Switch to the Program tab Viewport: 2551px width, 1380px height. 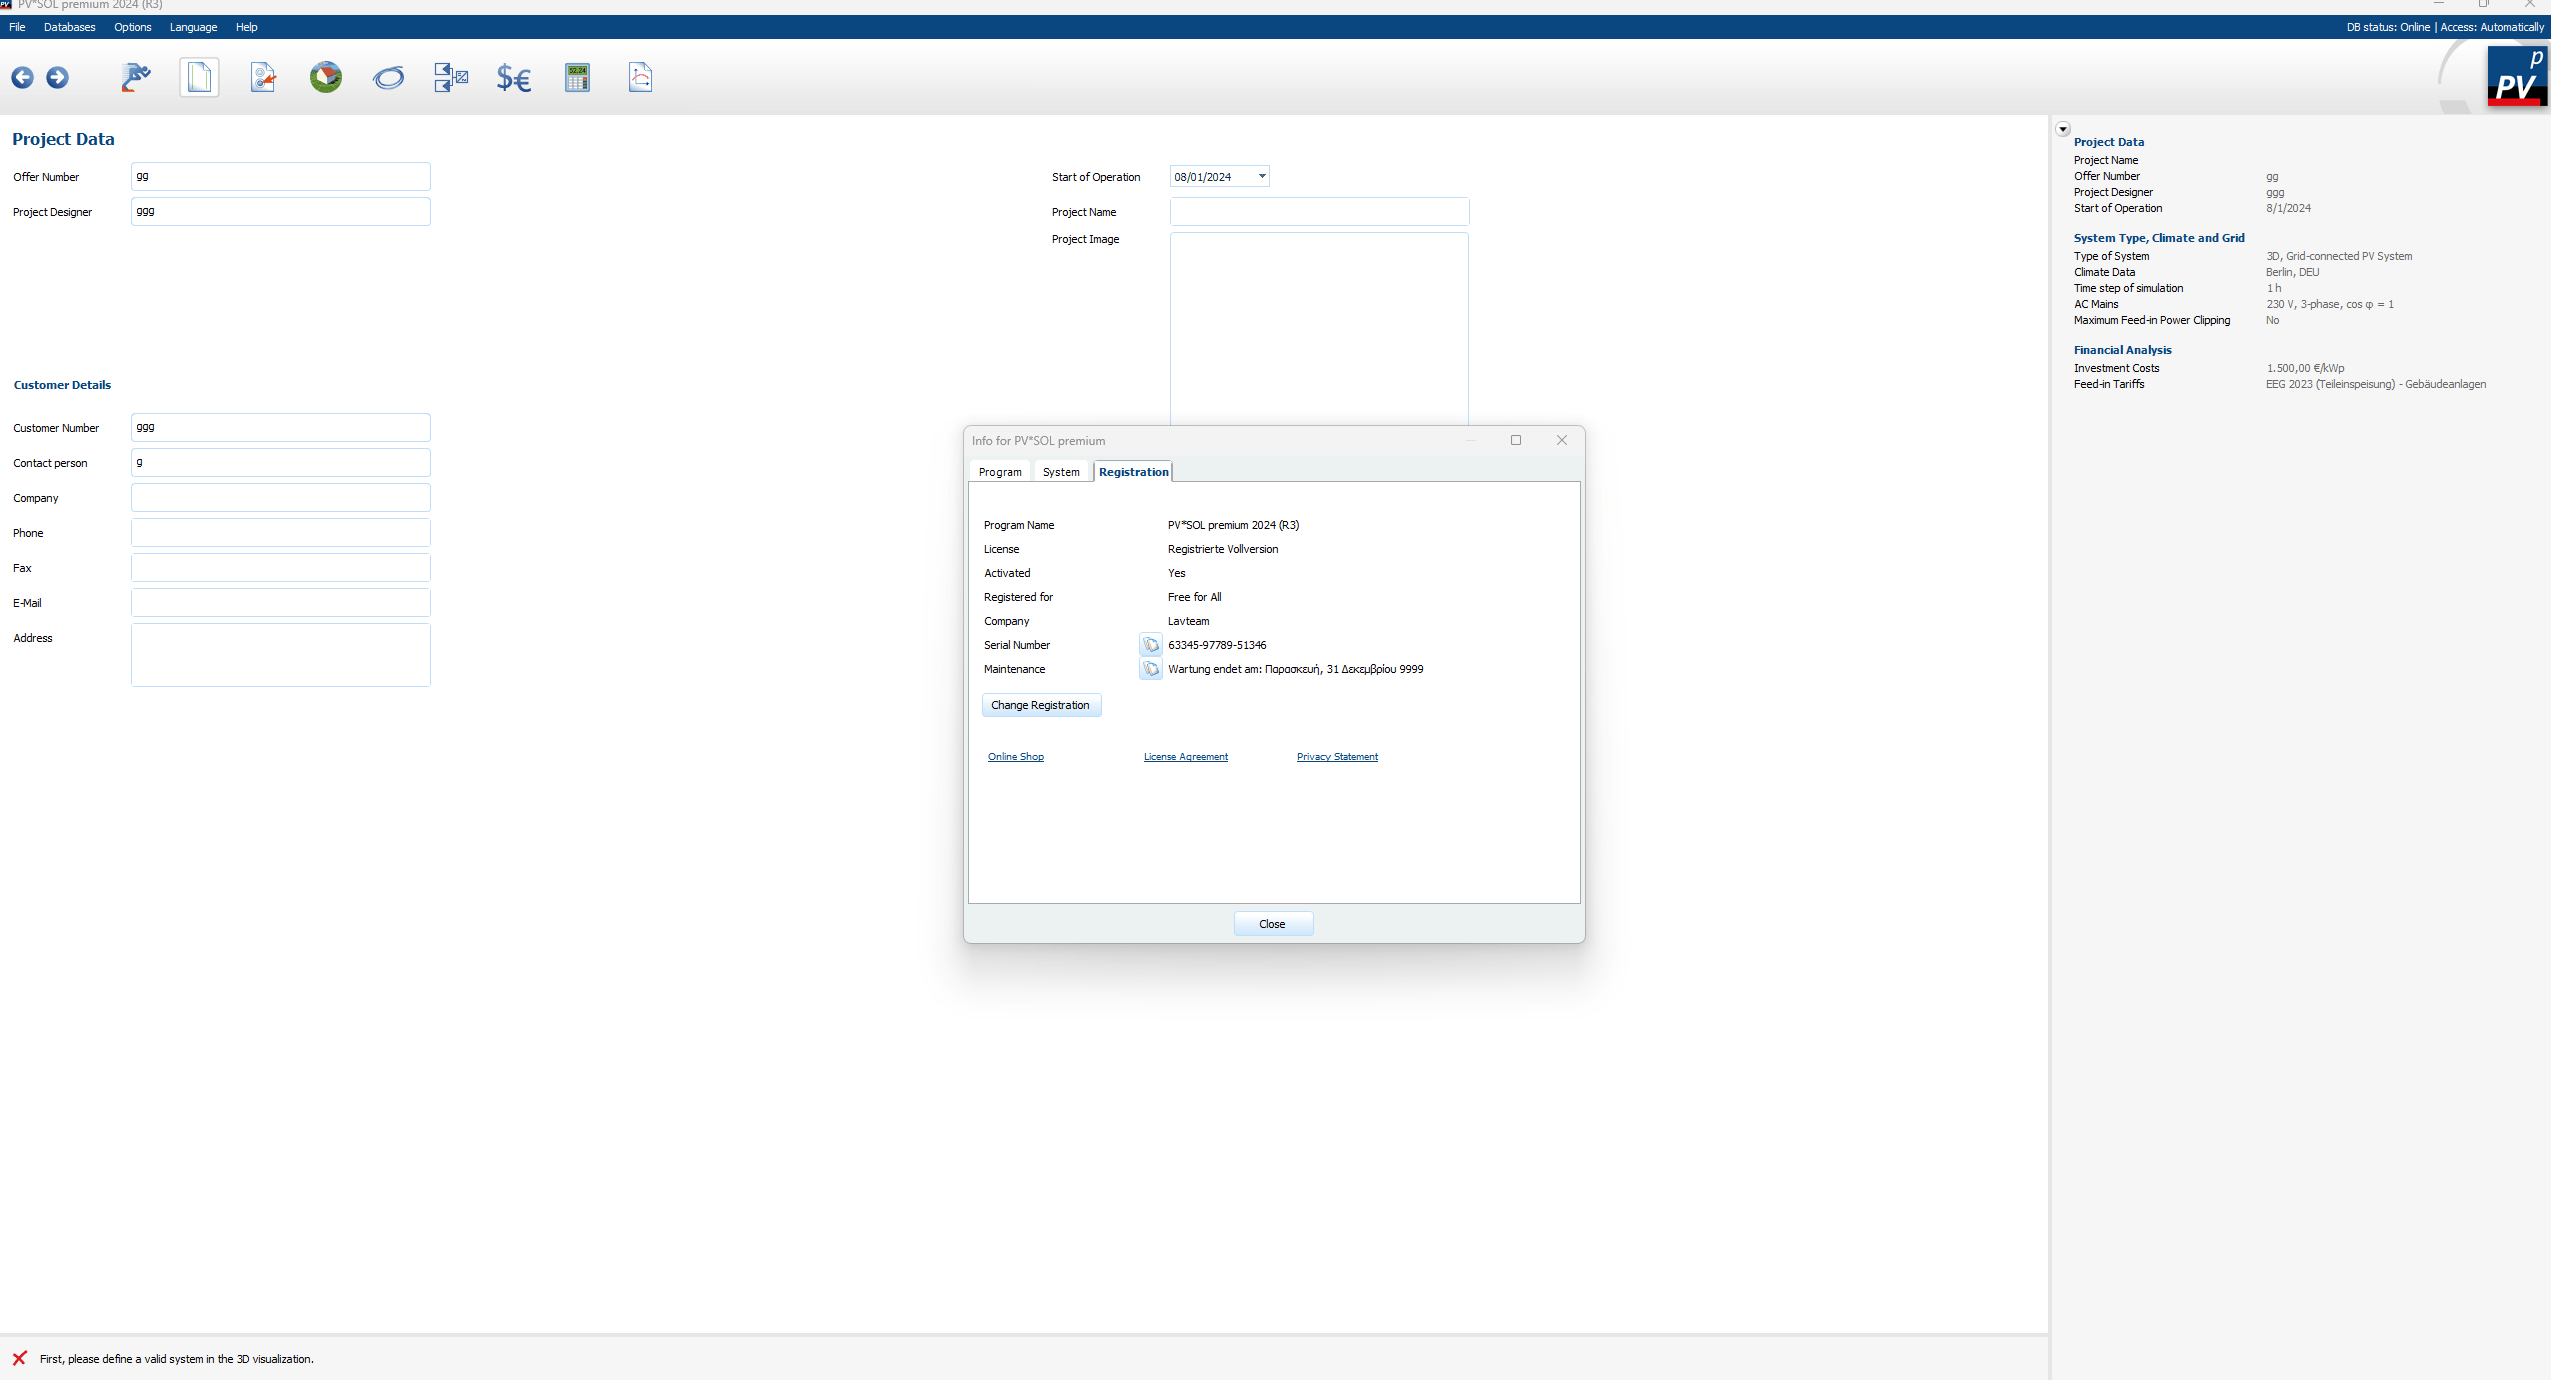click(x=1001, y=471)
